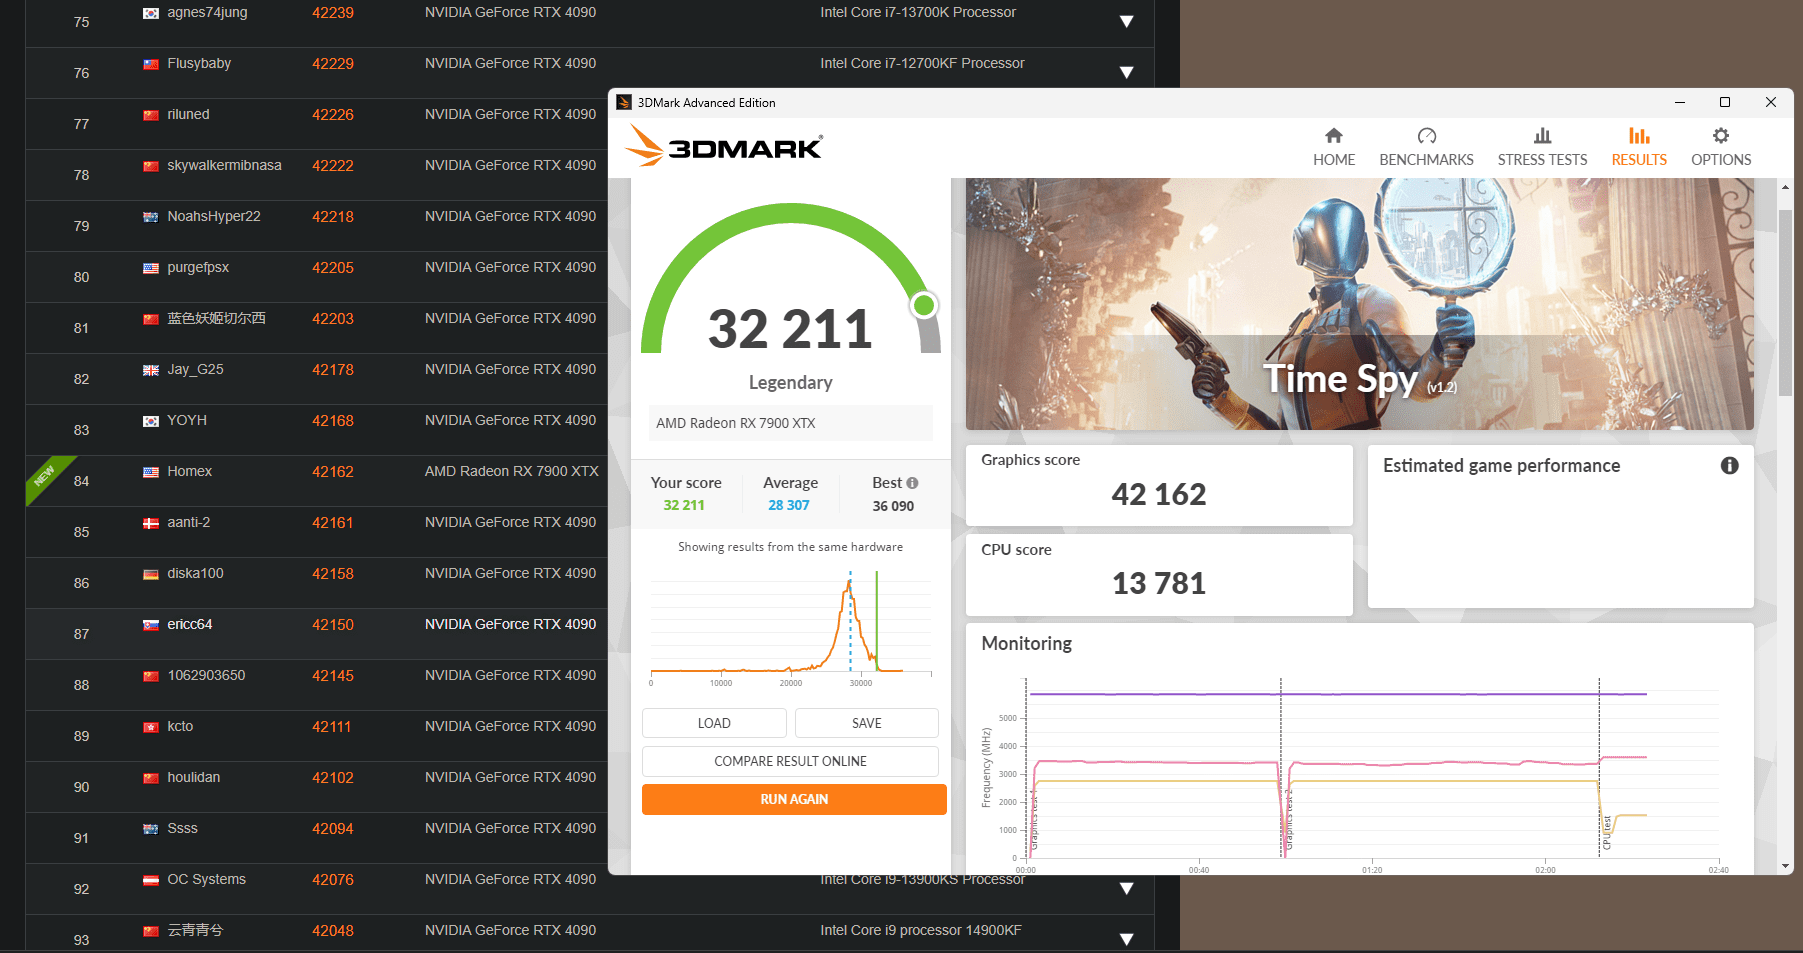Click the flag icon beside NoahsHyper22
This screenshot has height=953, width=1803.
151,217
